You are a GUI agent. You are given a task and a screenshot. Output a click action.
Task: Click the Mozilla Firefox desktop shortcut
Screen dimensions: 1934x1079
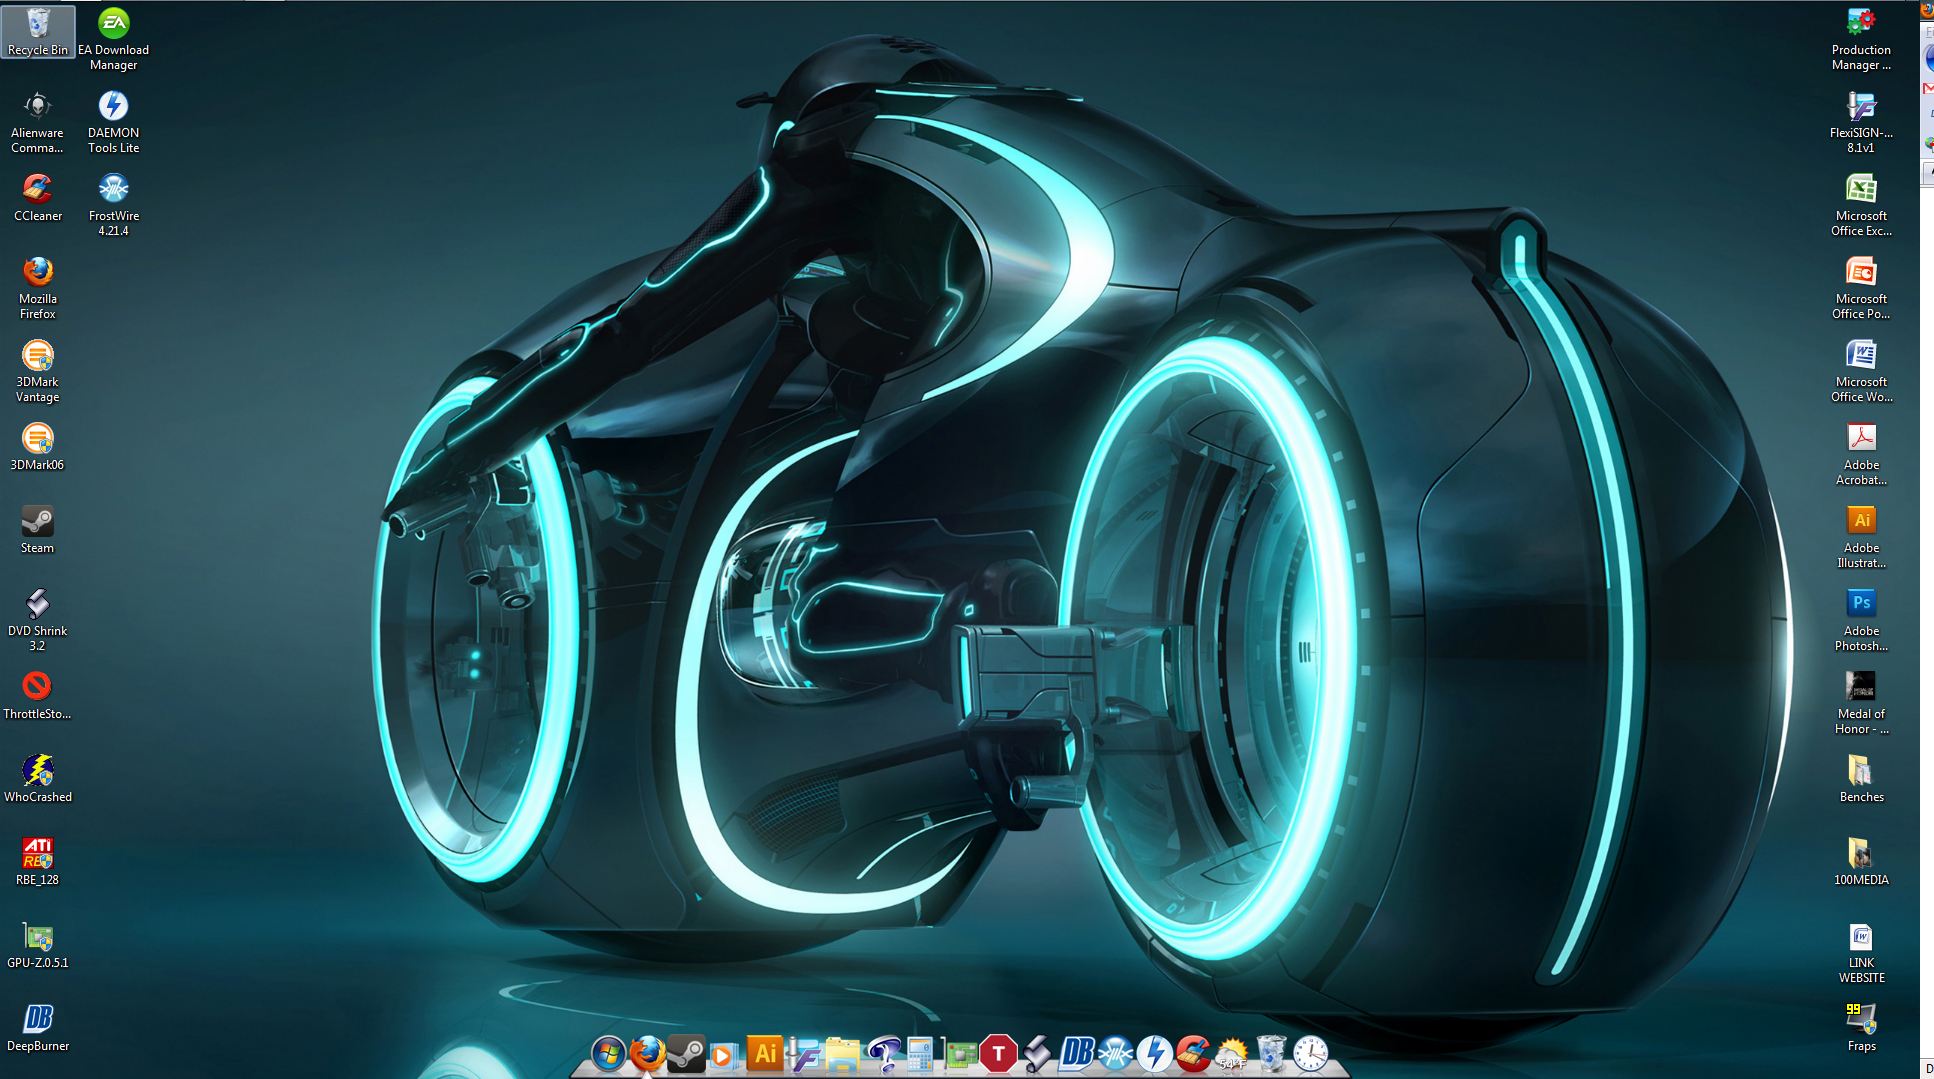[x=37, y=288]
